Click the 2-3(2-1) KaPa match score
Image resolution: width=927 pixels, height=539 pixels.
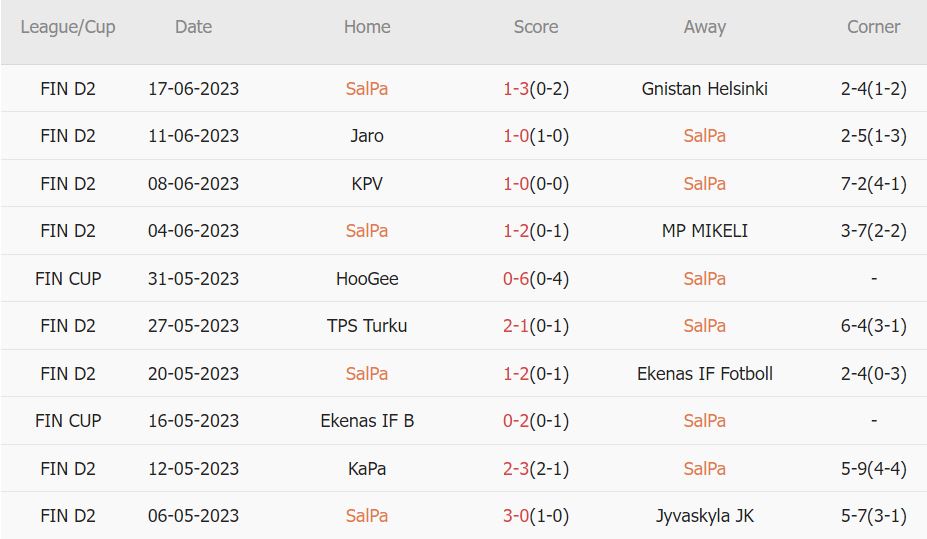[536, 468]
